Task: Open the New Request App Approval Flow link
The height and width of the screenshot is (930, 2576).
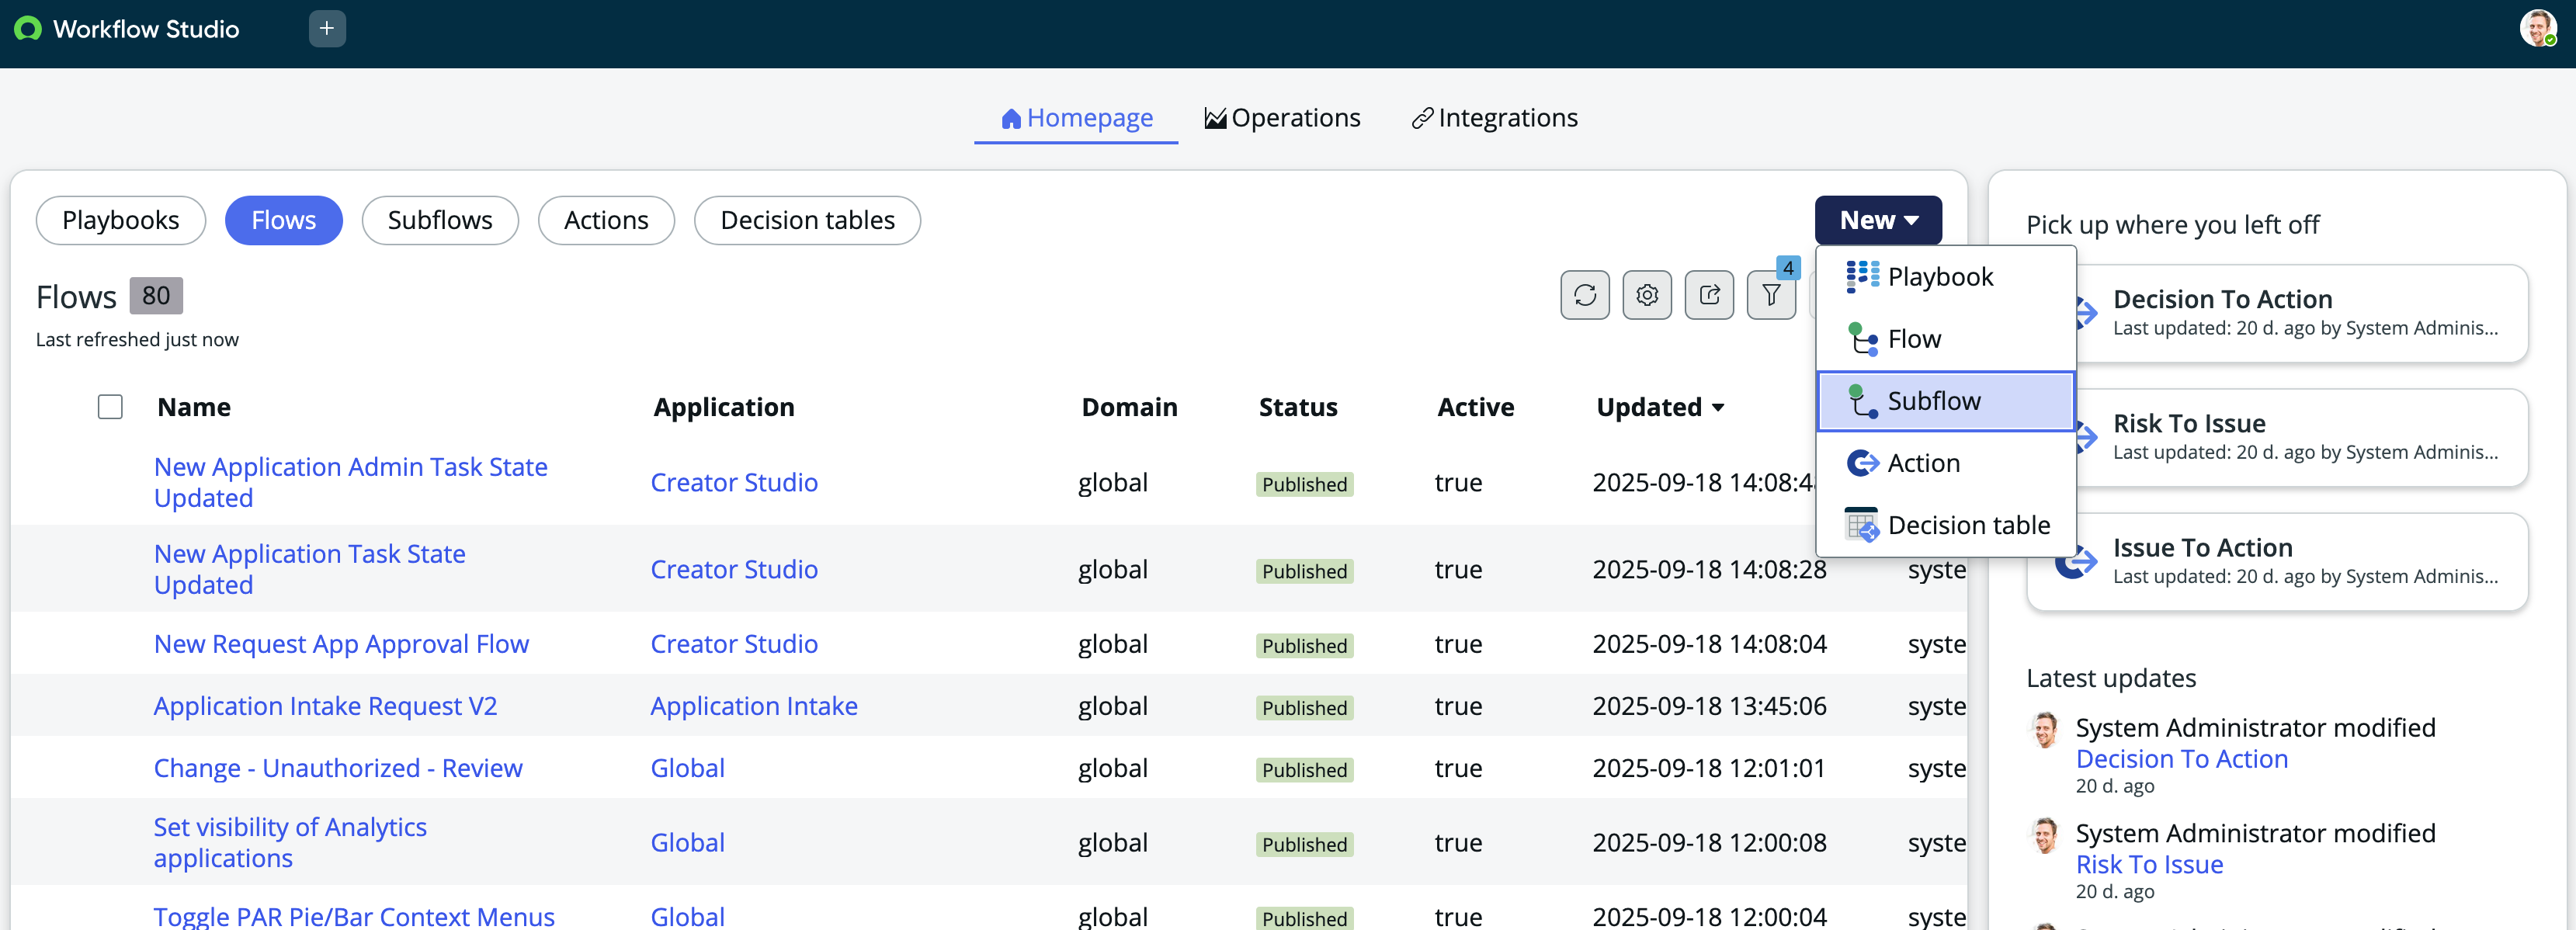Action: [341, 644]
